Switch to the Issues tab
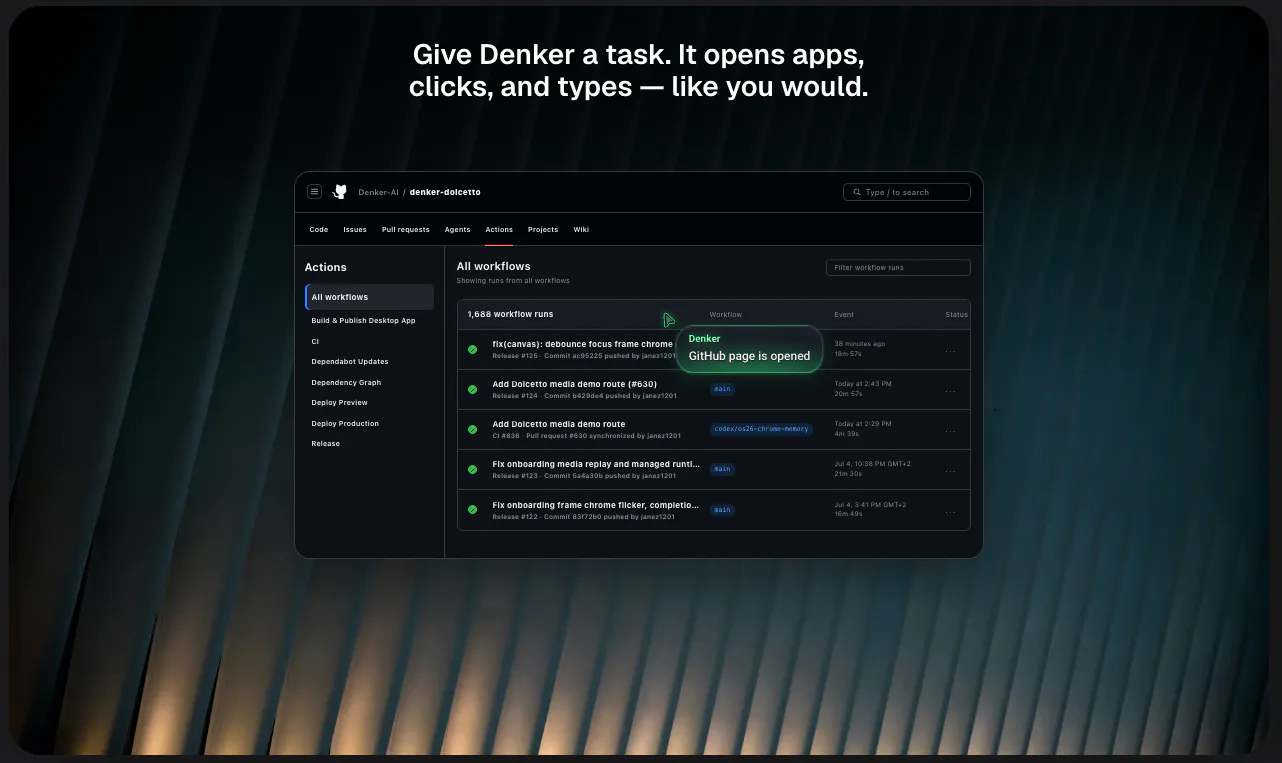1282x763 pixels. [355, 229]
